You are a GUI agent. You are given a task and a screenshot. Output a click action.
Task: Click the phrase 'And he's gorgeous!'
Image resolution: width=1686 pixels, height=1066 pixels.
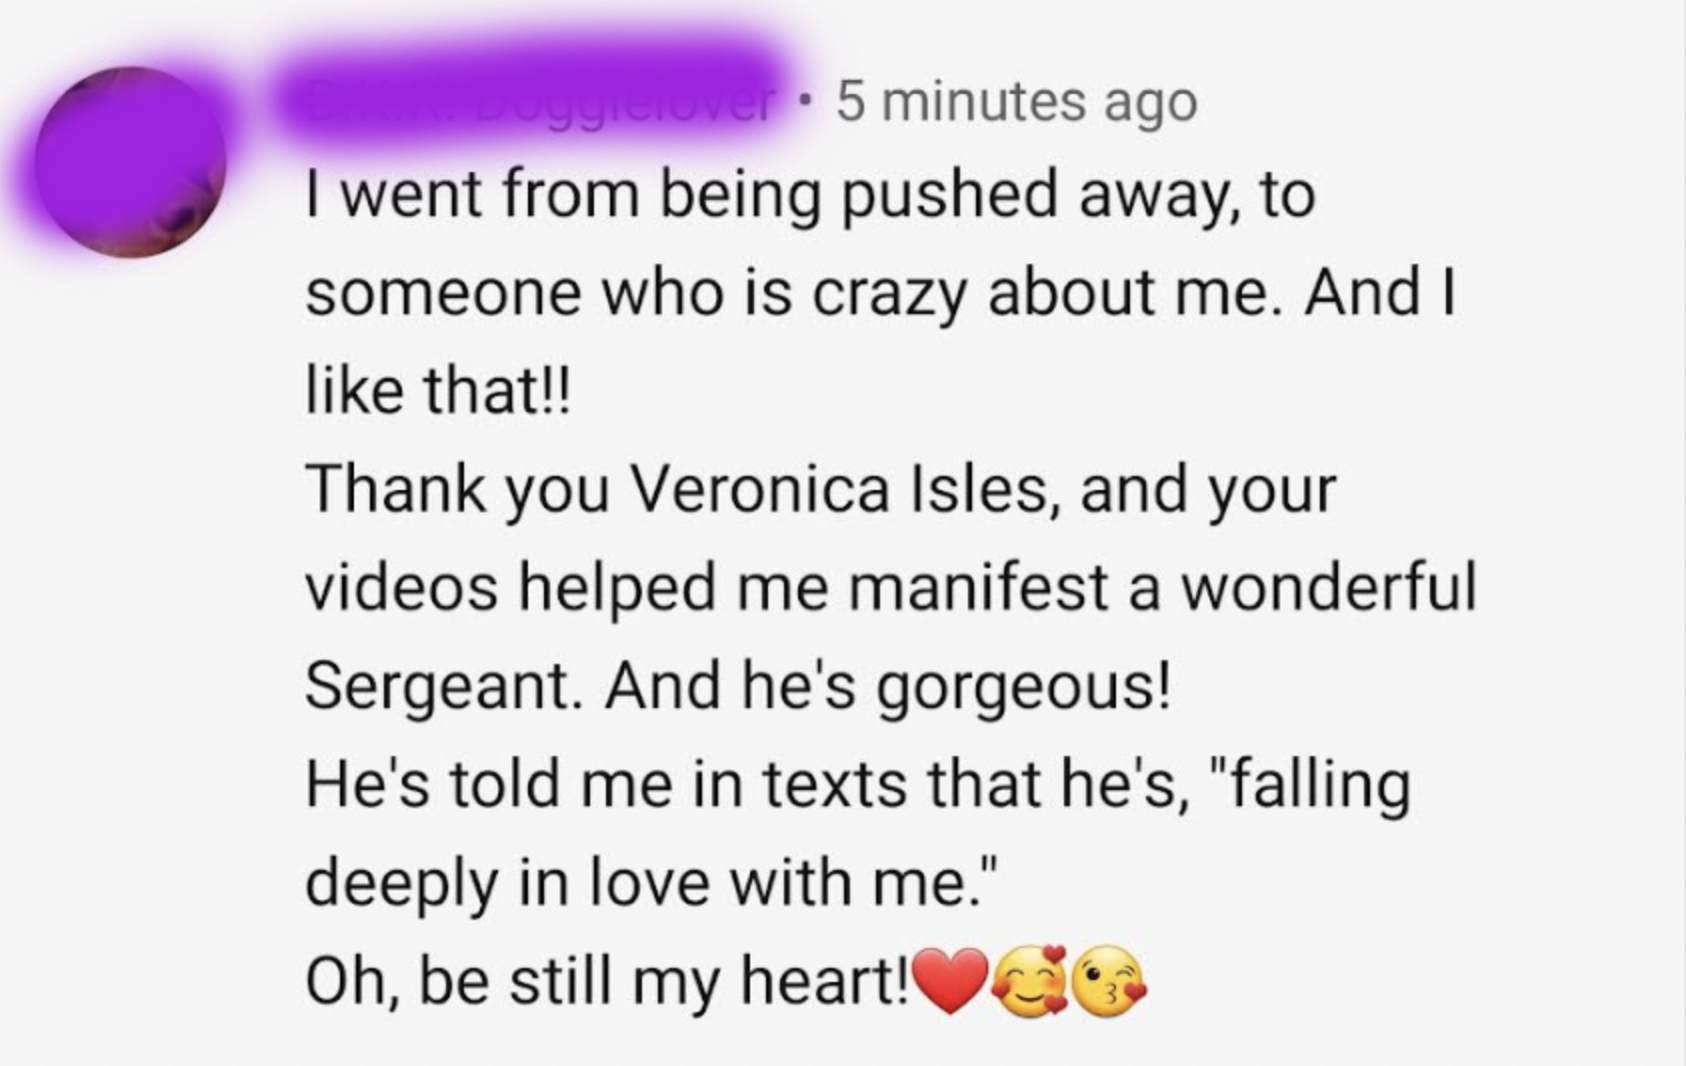886,688
